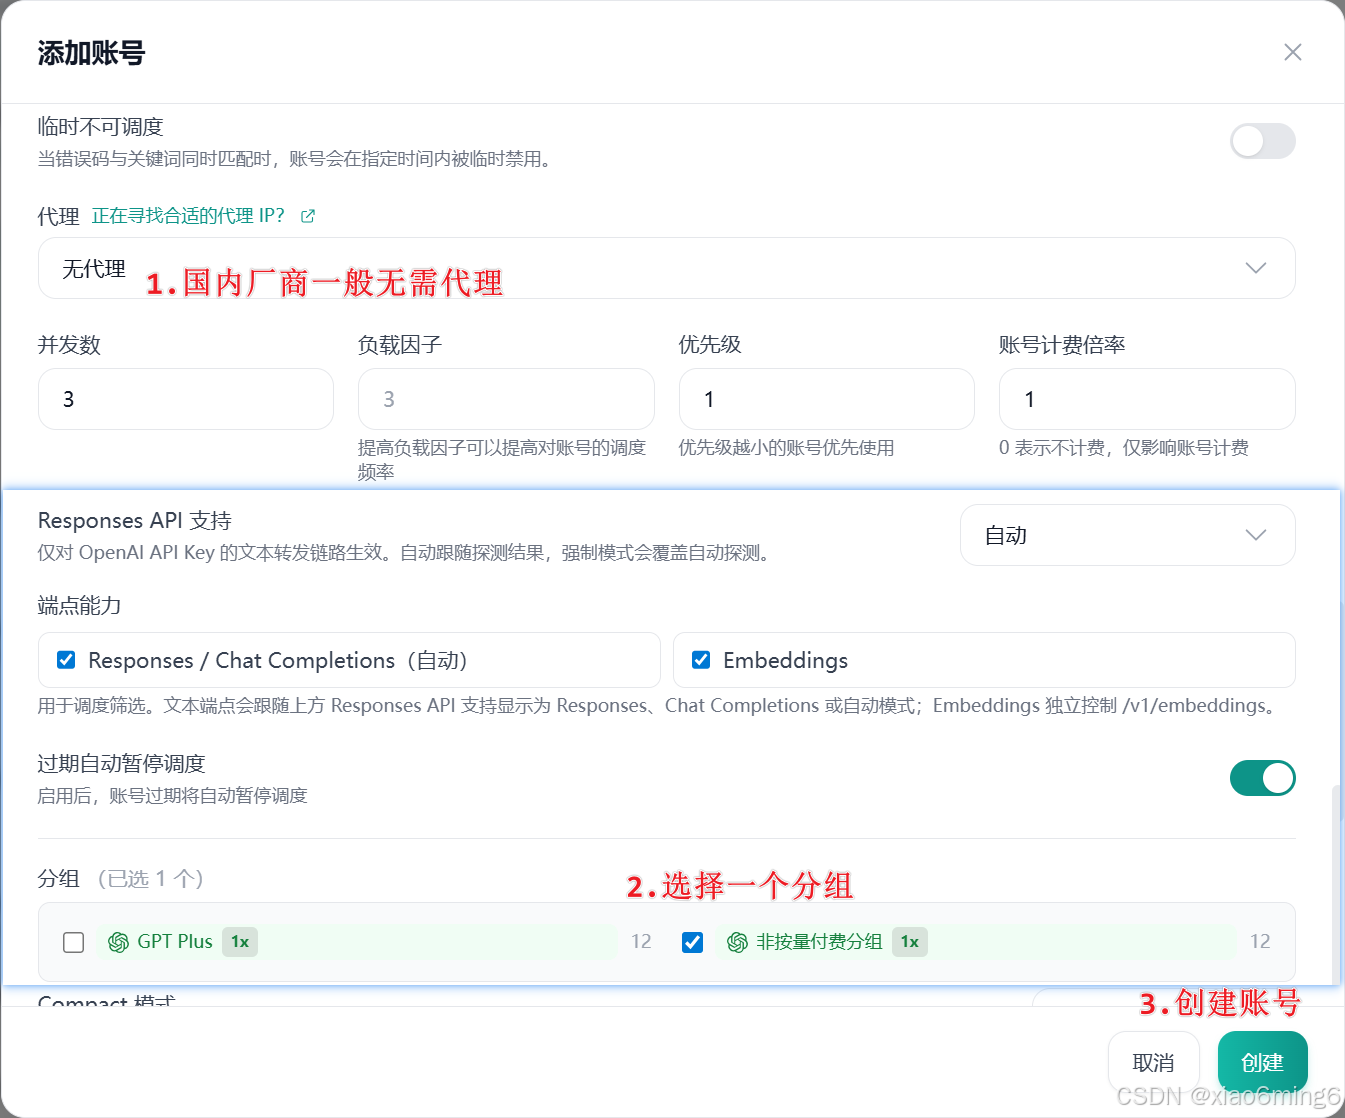The height and width of the screenshot is (1118, 1345).
Task: Open the external link icon beside proxy IP
Action: pos(308,216)
